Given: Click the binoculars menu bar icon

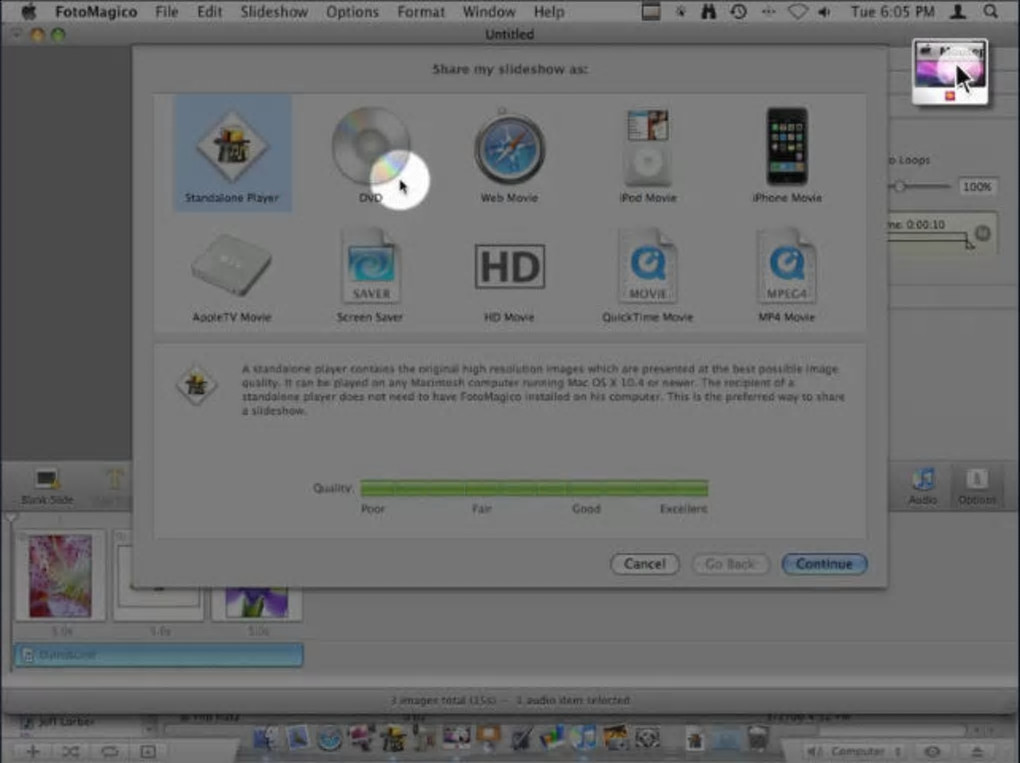Looking at the screenshot, I should (708, 12).
